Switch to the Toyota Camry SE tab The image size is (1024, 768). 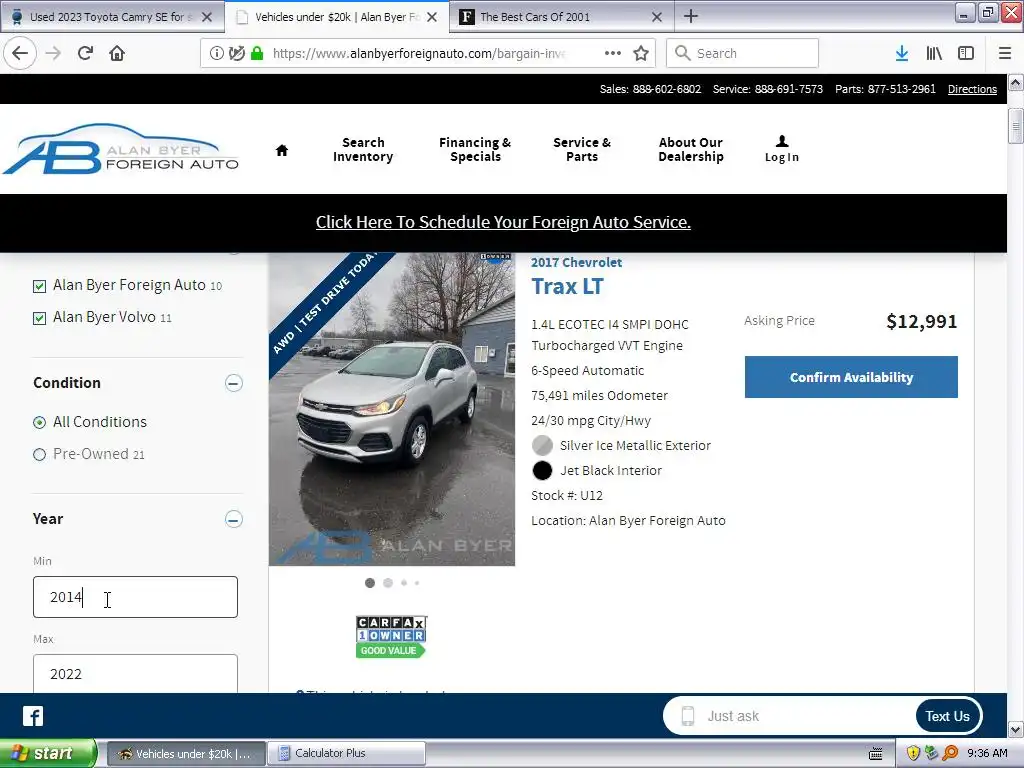[112, 17]
